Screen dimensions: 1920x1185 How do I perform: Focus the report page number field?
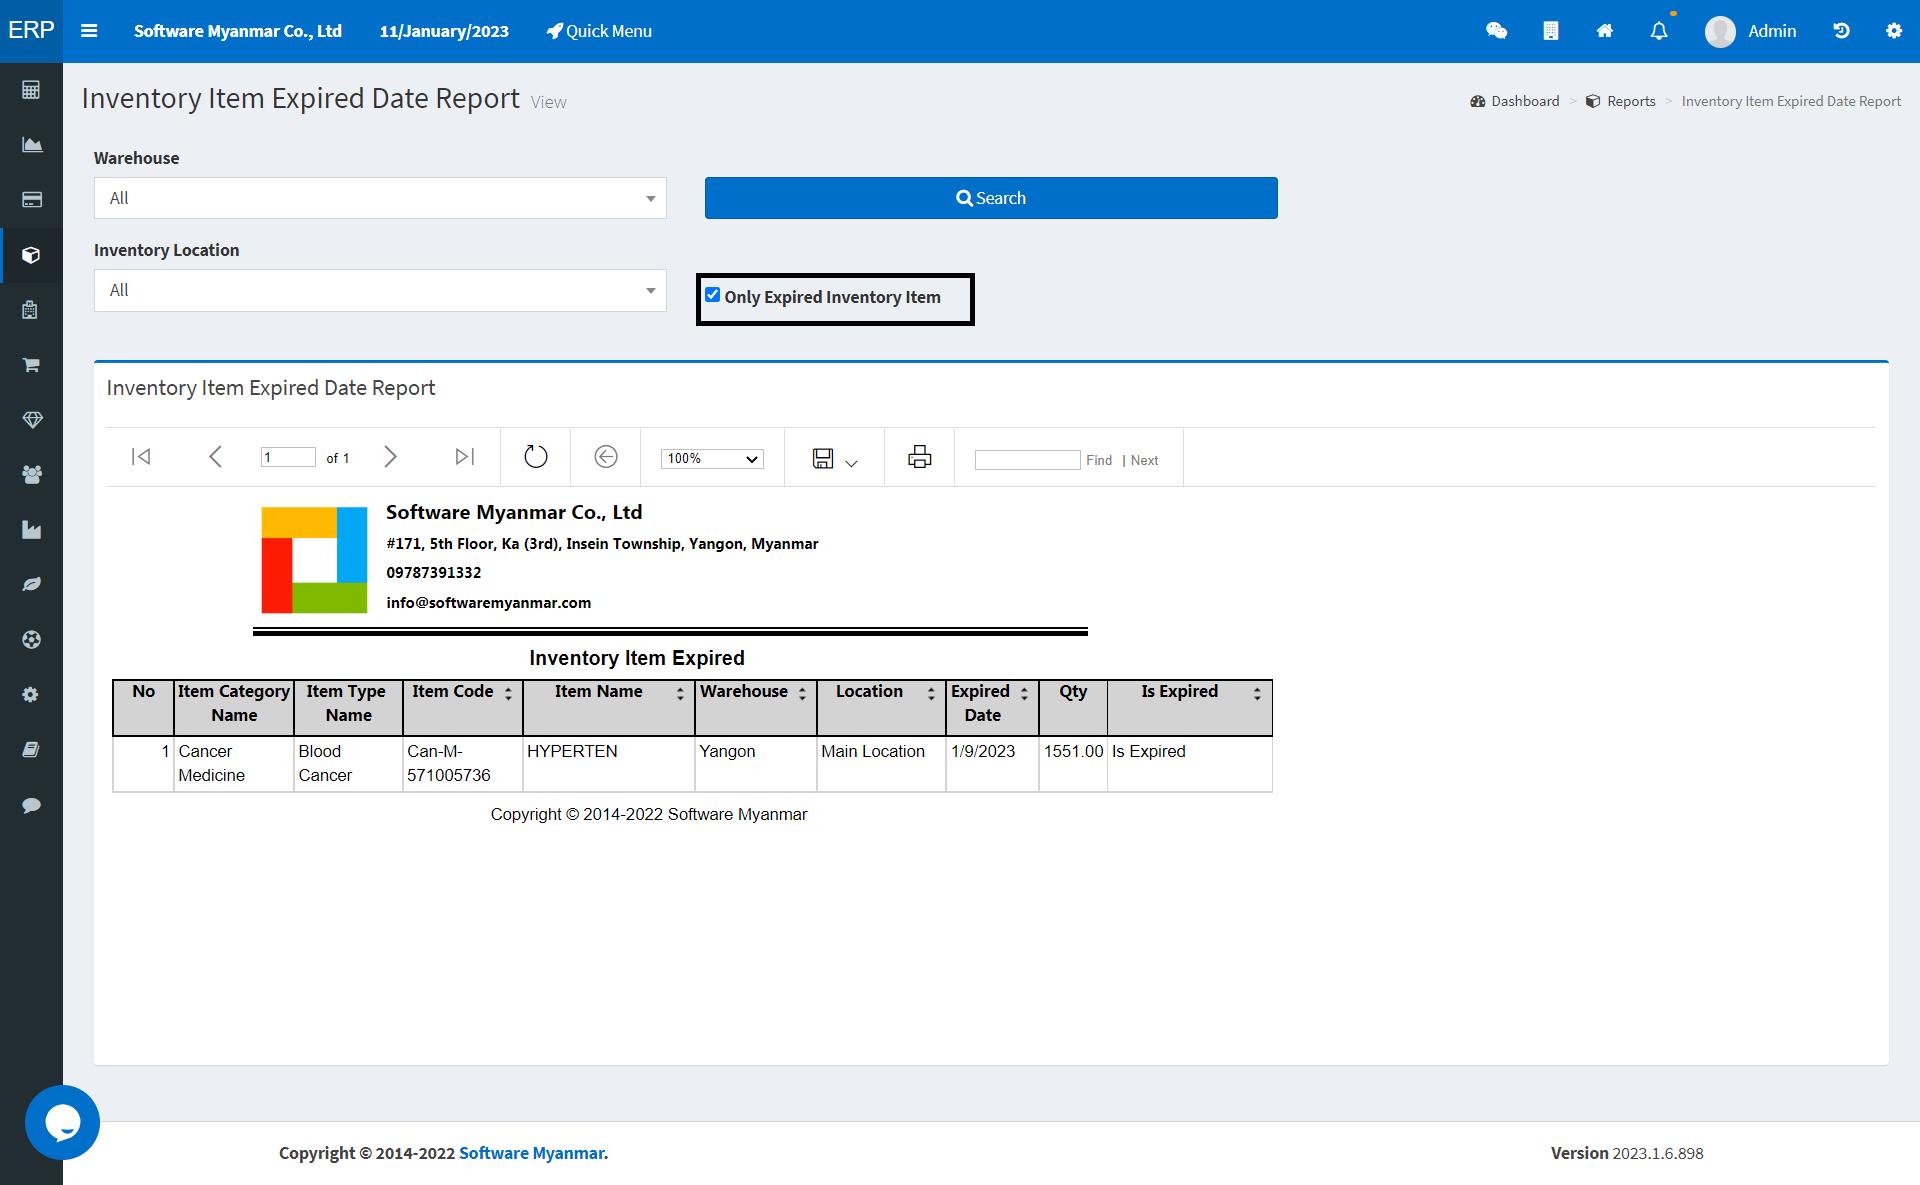coord(288,457)
